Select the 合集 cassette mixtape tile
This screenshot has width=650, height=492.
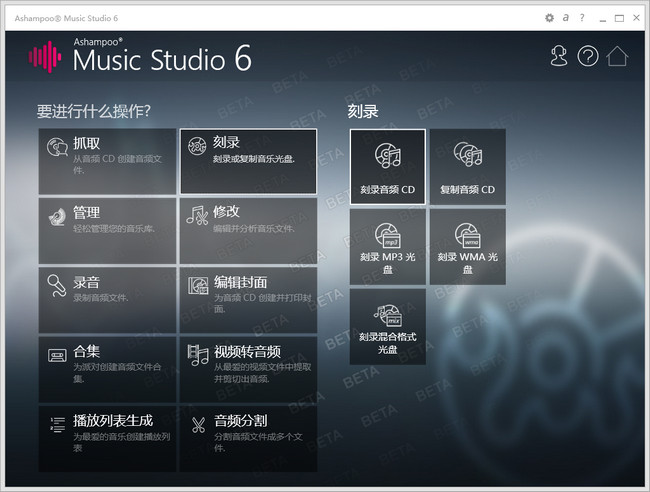click(107, 369)
